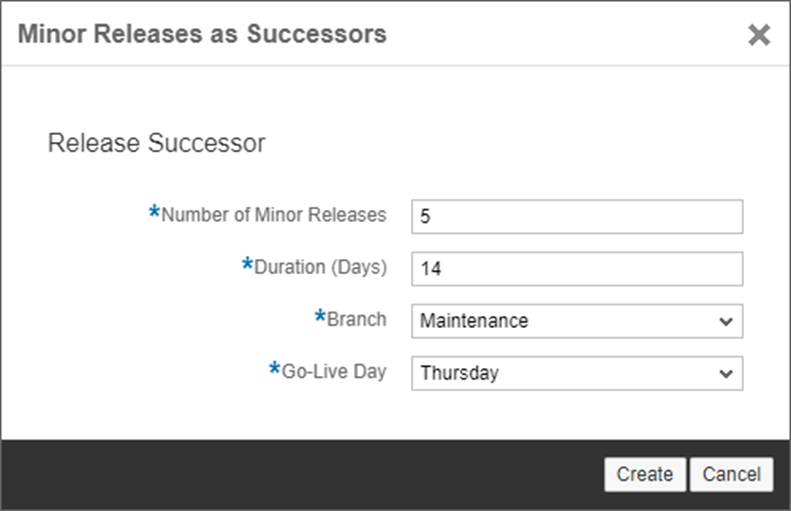Click the dialog title Minor Releases as Successors
791x511 pixels.
(x=202, y=34)
